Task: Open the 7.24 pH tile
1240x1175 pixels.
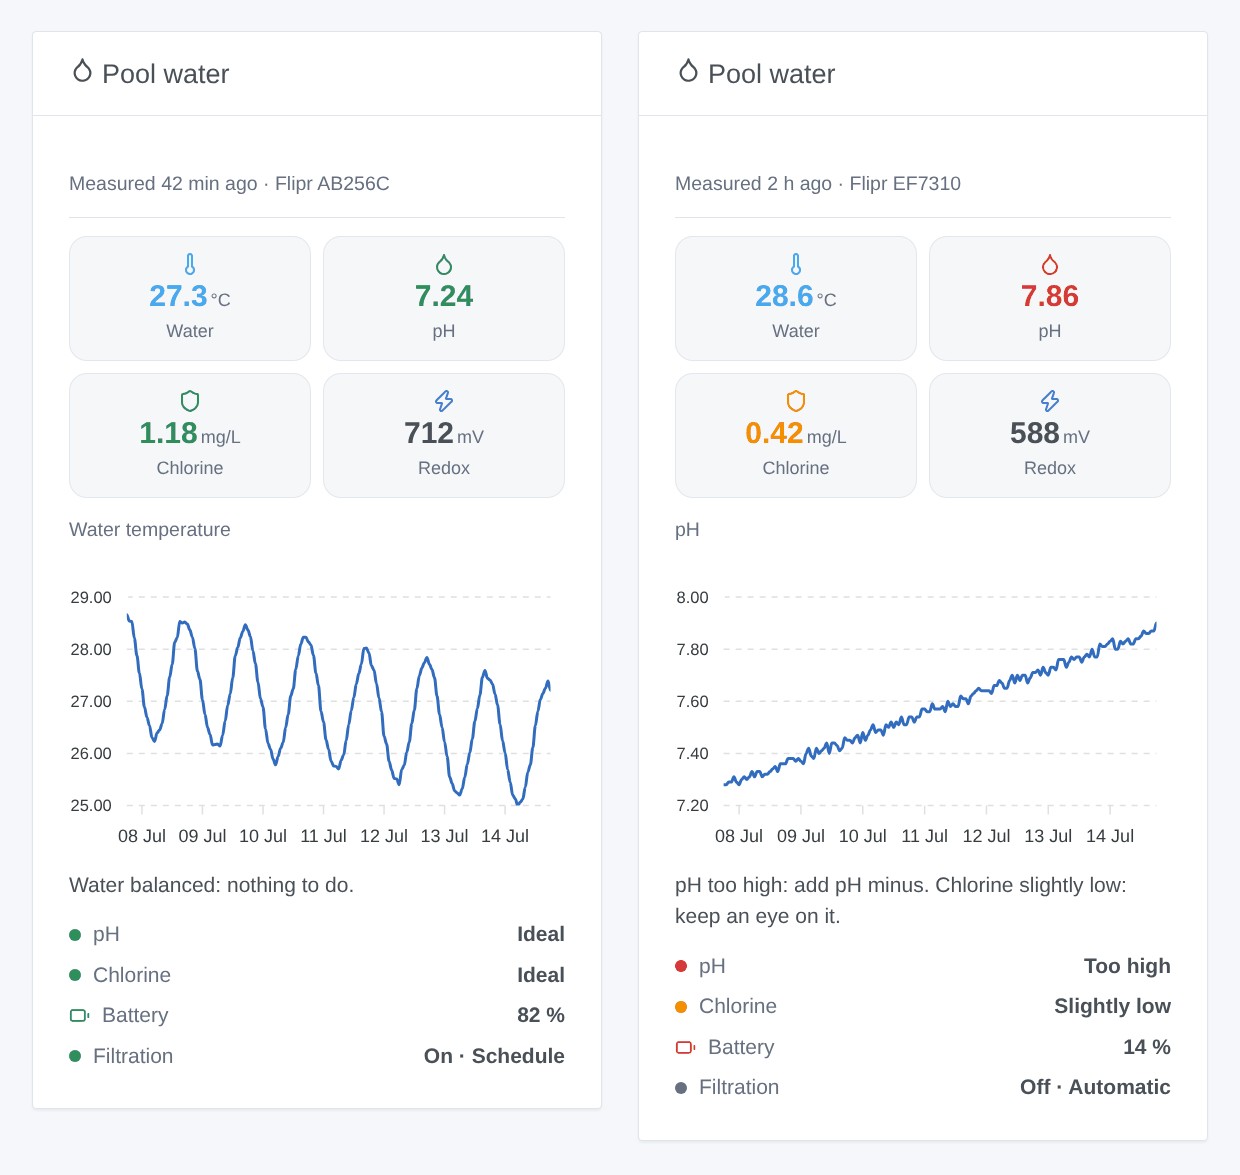Action: [444, 298]
